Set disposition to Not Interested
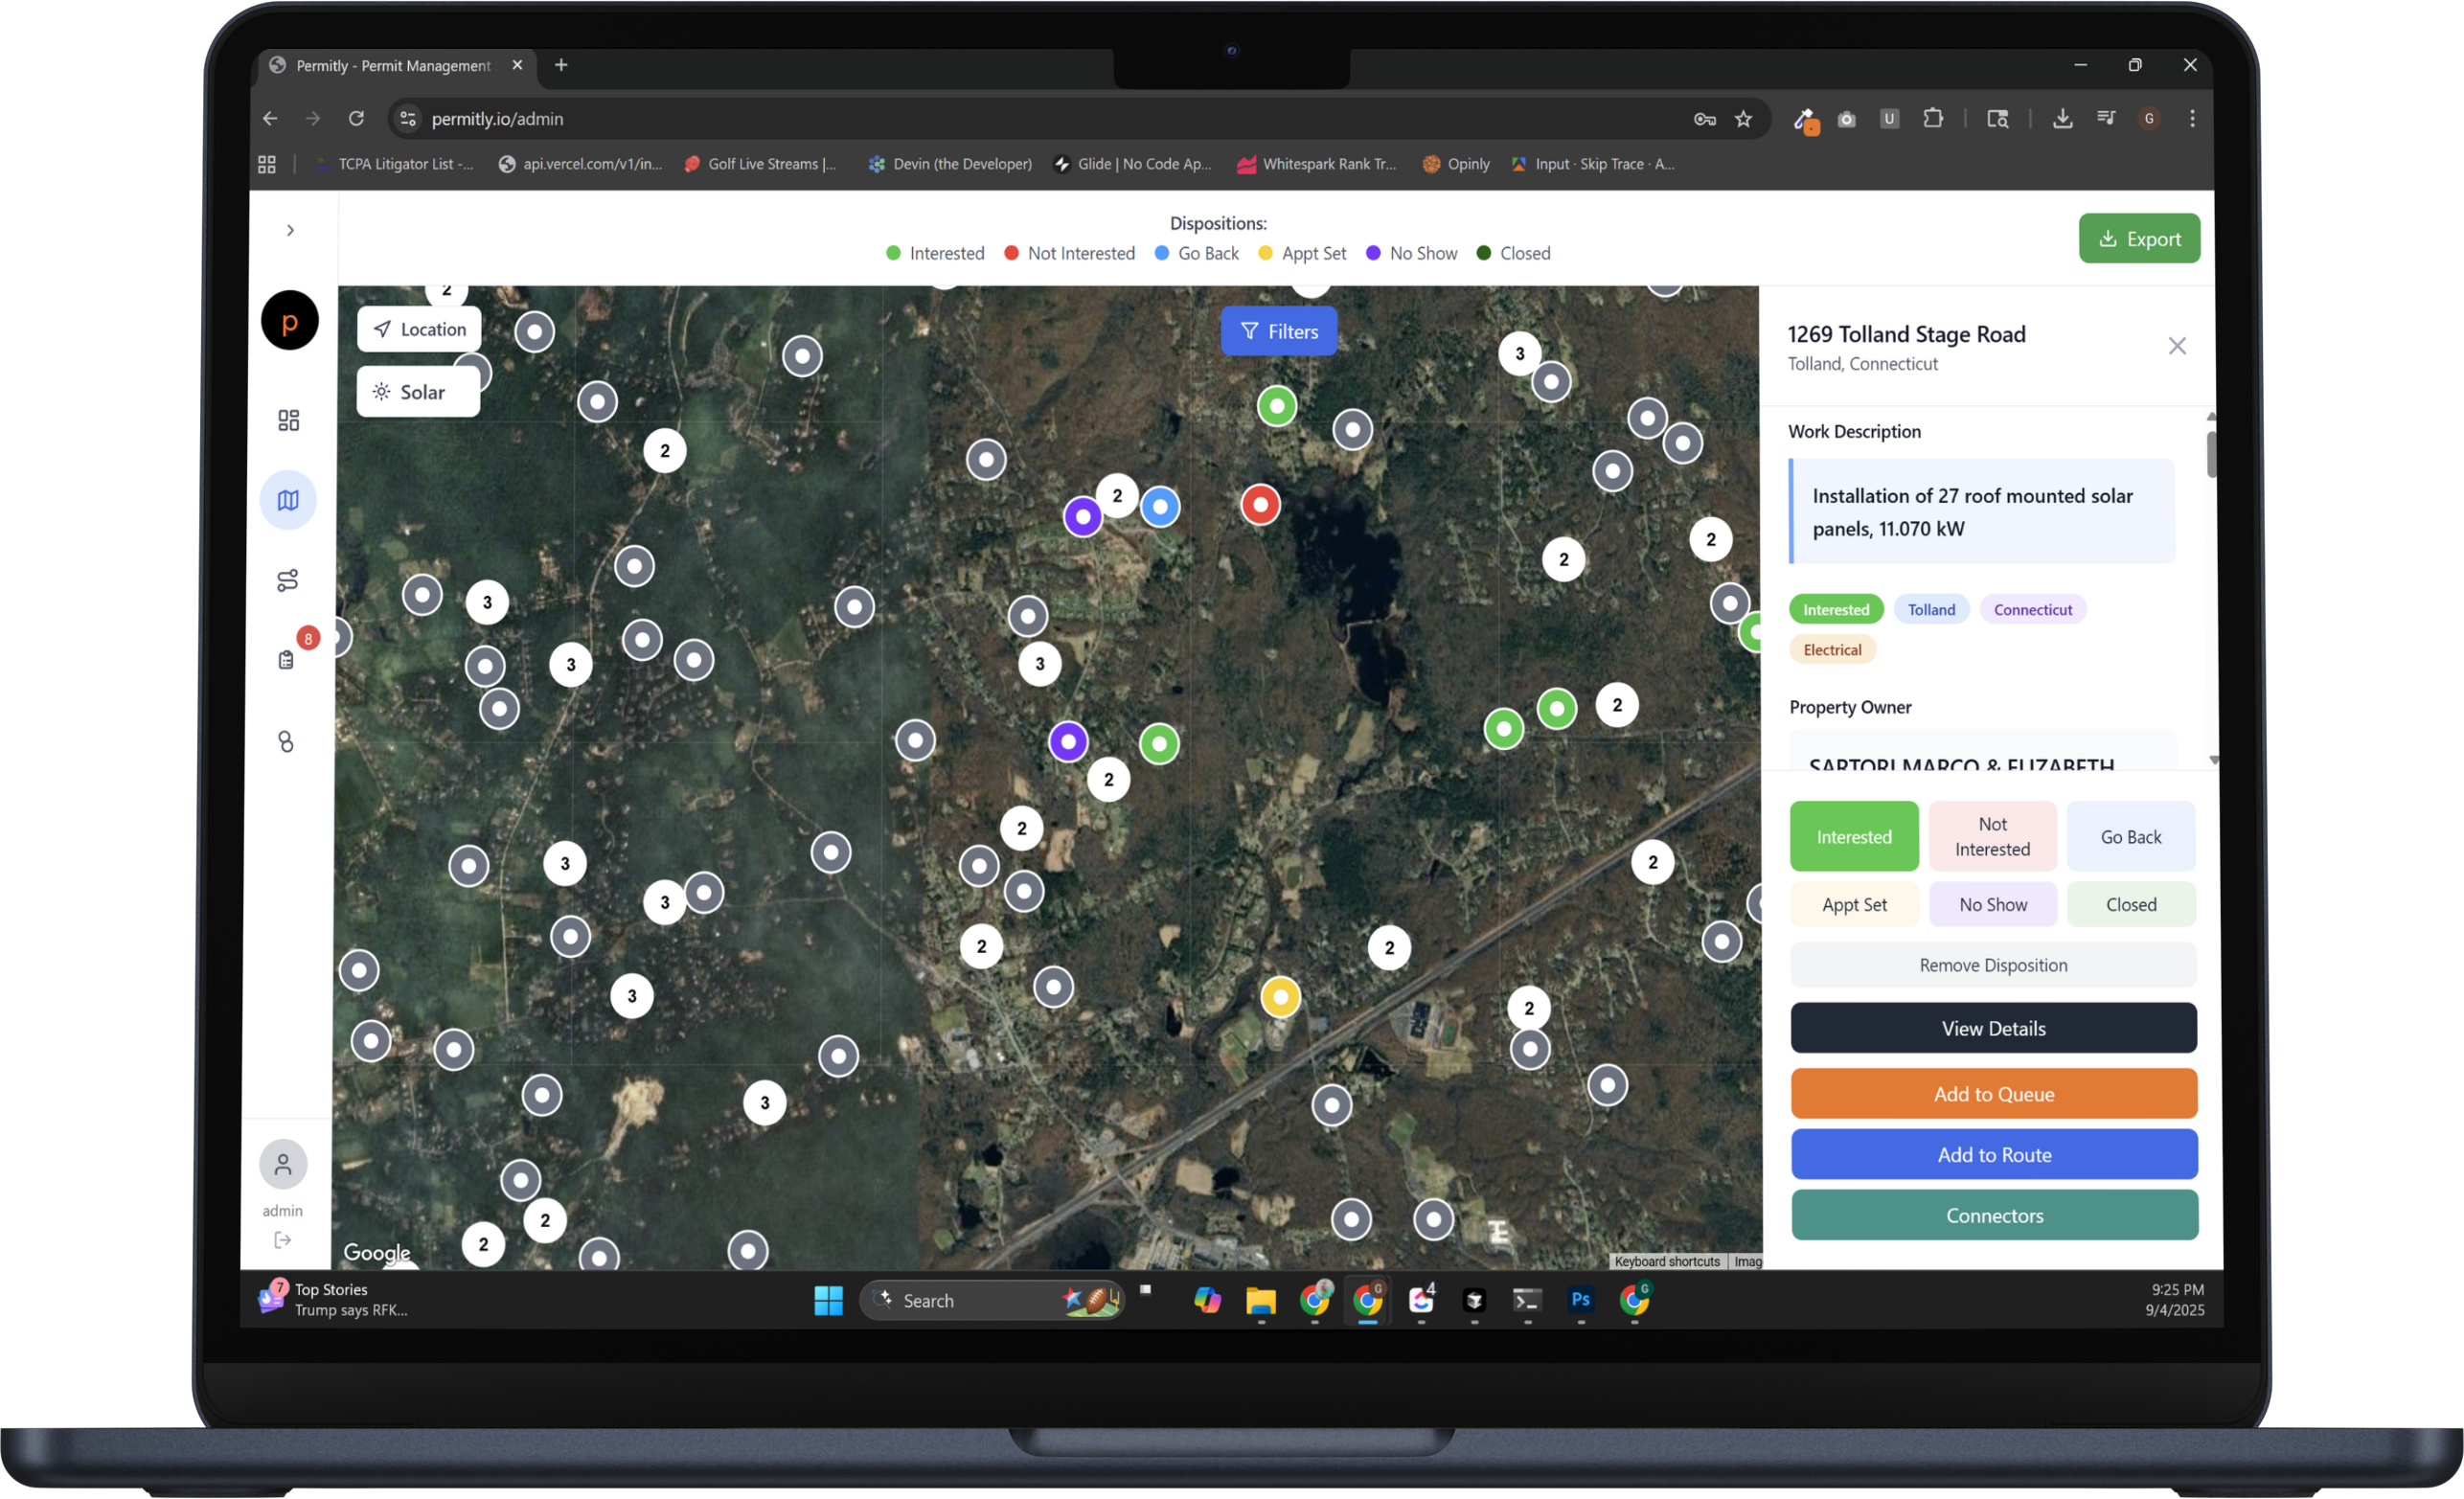 [1992, 836]
